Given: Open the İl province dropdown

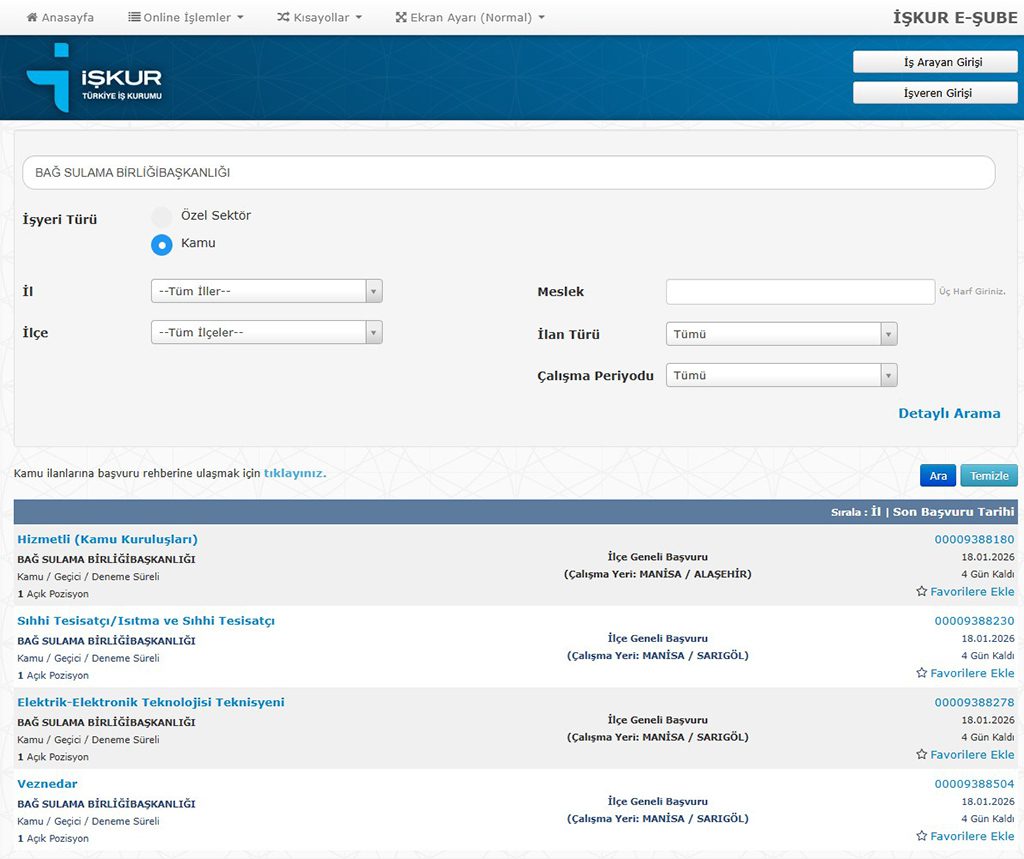Looking at the screenshot, I should click(266, 291).
